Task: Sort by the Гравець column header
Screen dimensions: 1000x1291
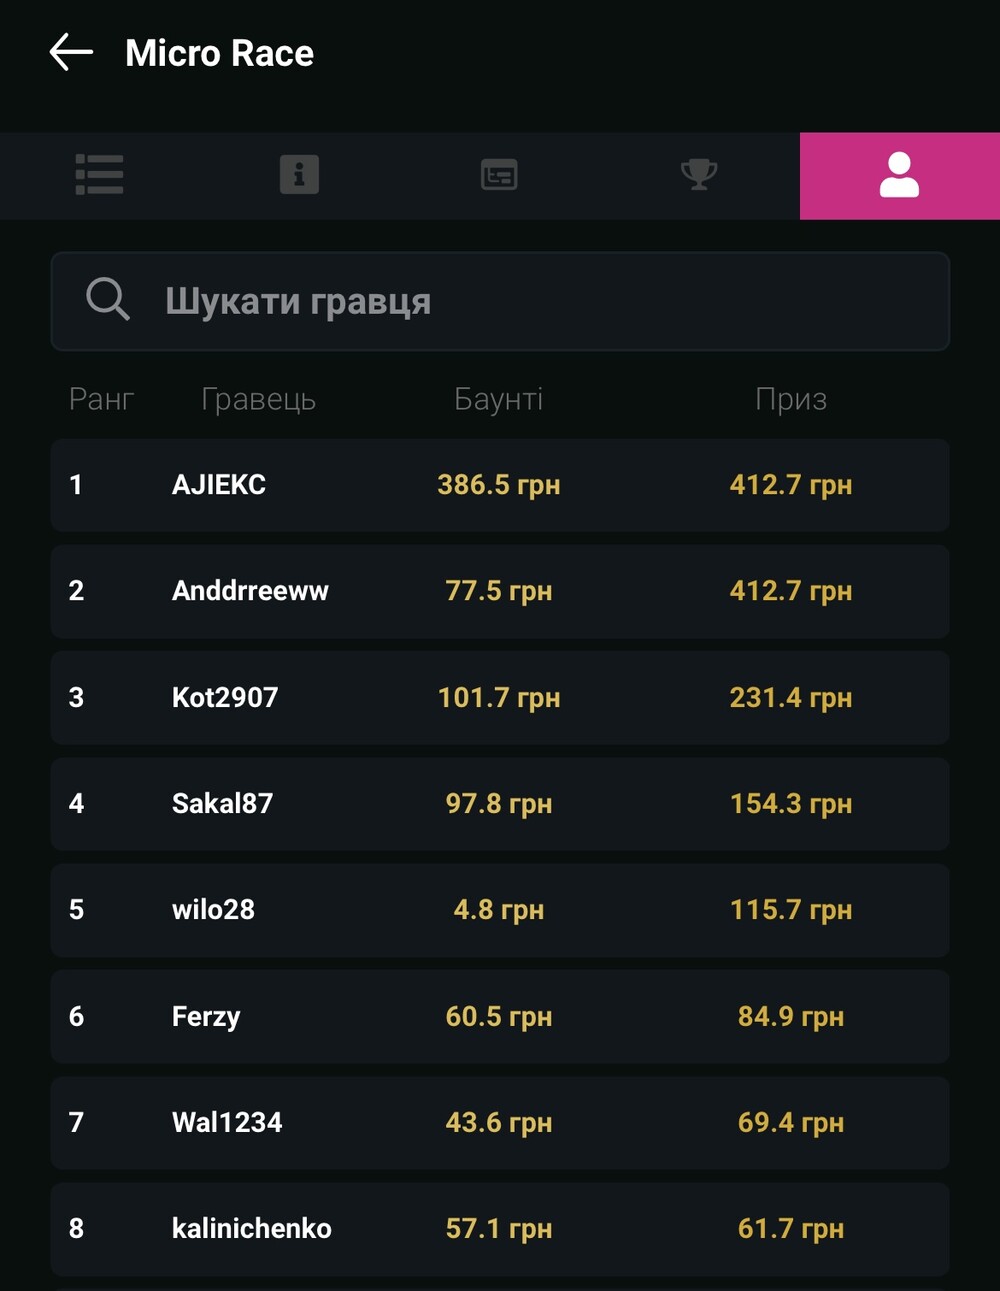Action: point(258,399)
